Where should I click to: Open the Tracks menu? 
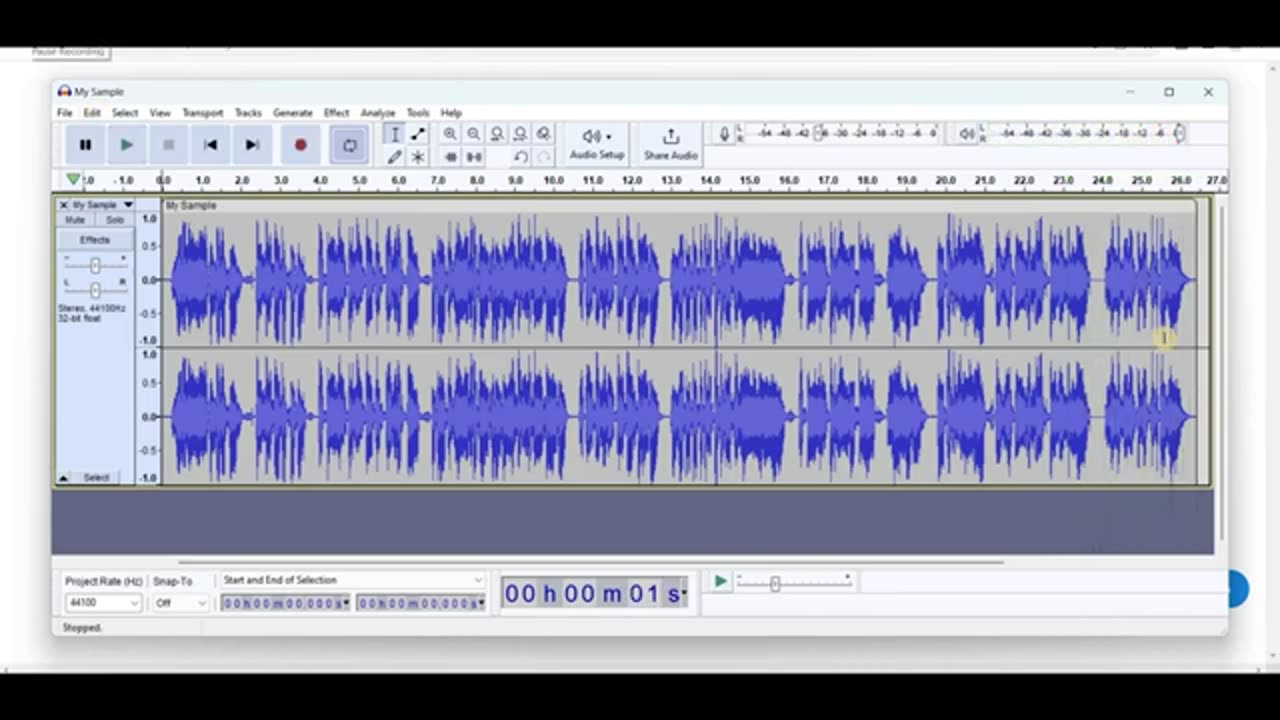pyautogui.click(x=248, y=113)
